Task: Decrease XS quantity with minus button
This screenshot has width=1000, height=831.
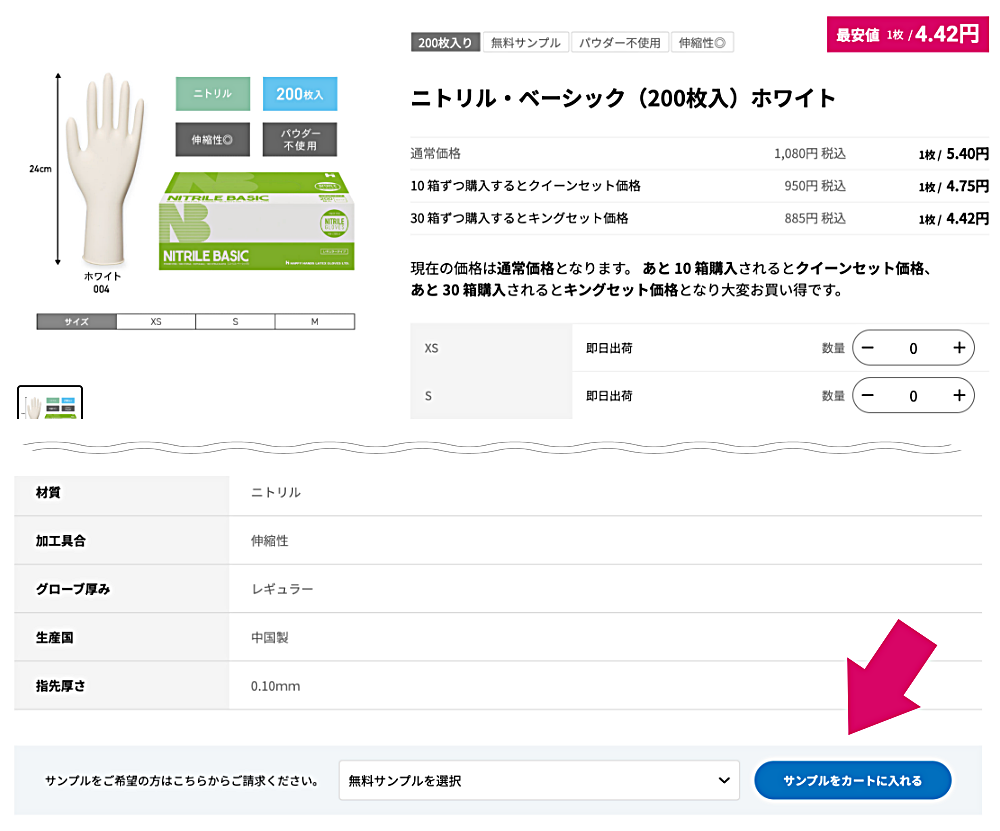Action: click(x=868, y=348)
